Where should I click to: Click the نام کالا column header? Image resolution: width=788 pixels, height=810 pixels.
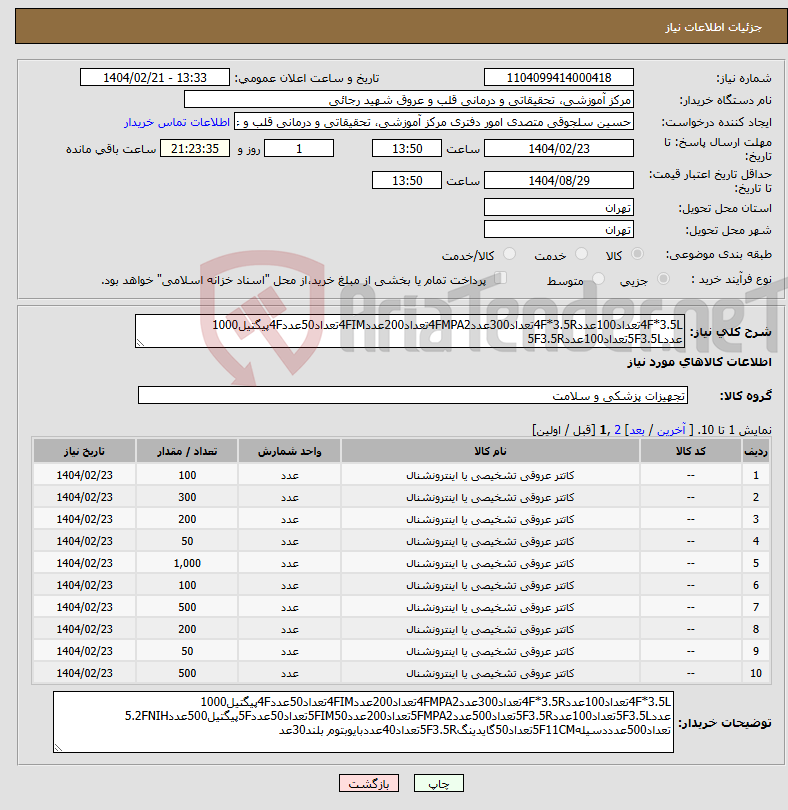(x=490, y=451)
